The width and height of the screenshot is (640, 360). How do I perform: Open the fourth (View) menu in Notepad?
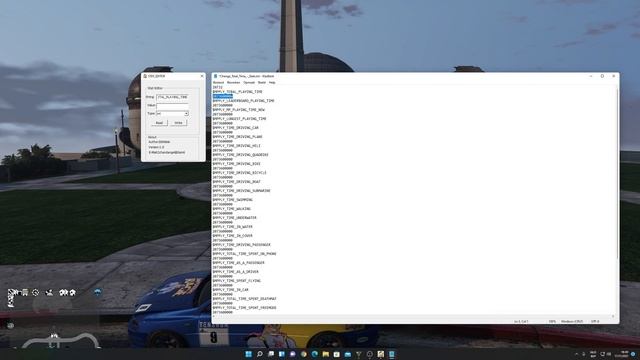click(x=262, y=82)
